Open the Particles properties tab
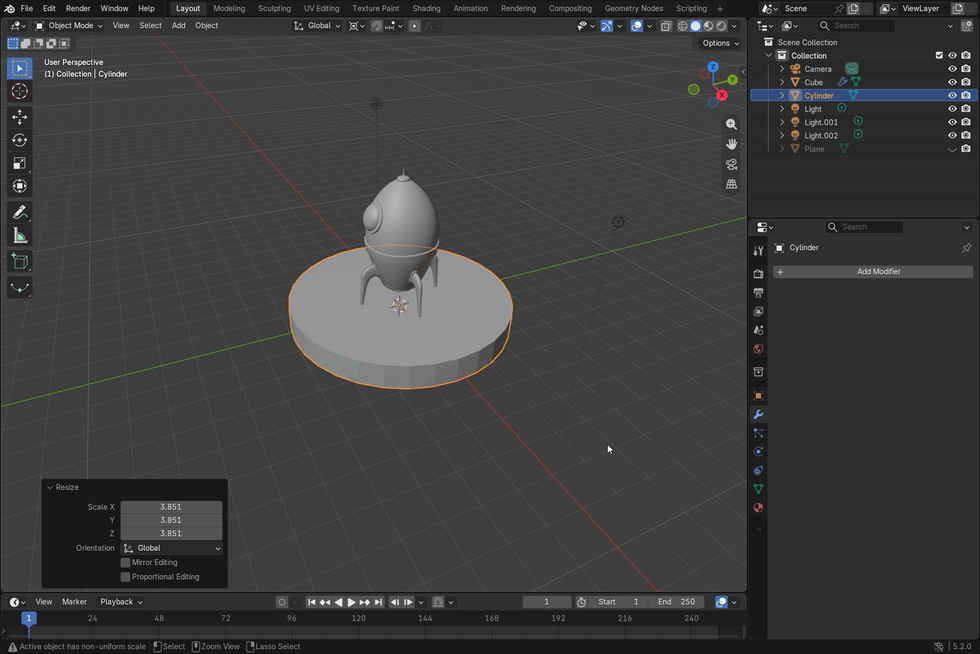Screen dimensions: 980x654 pyautogui.click(x=758, y=433)
